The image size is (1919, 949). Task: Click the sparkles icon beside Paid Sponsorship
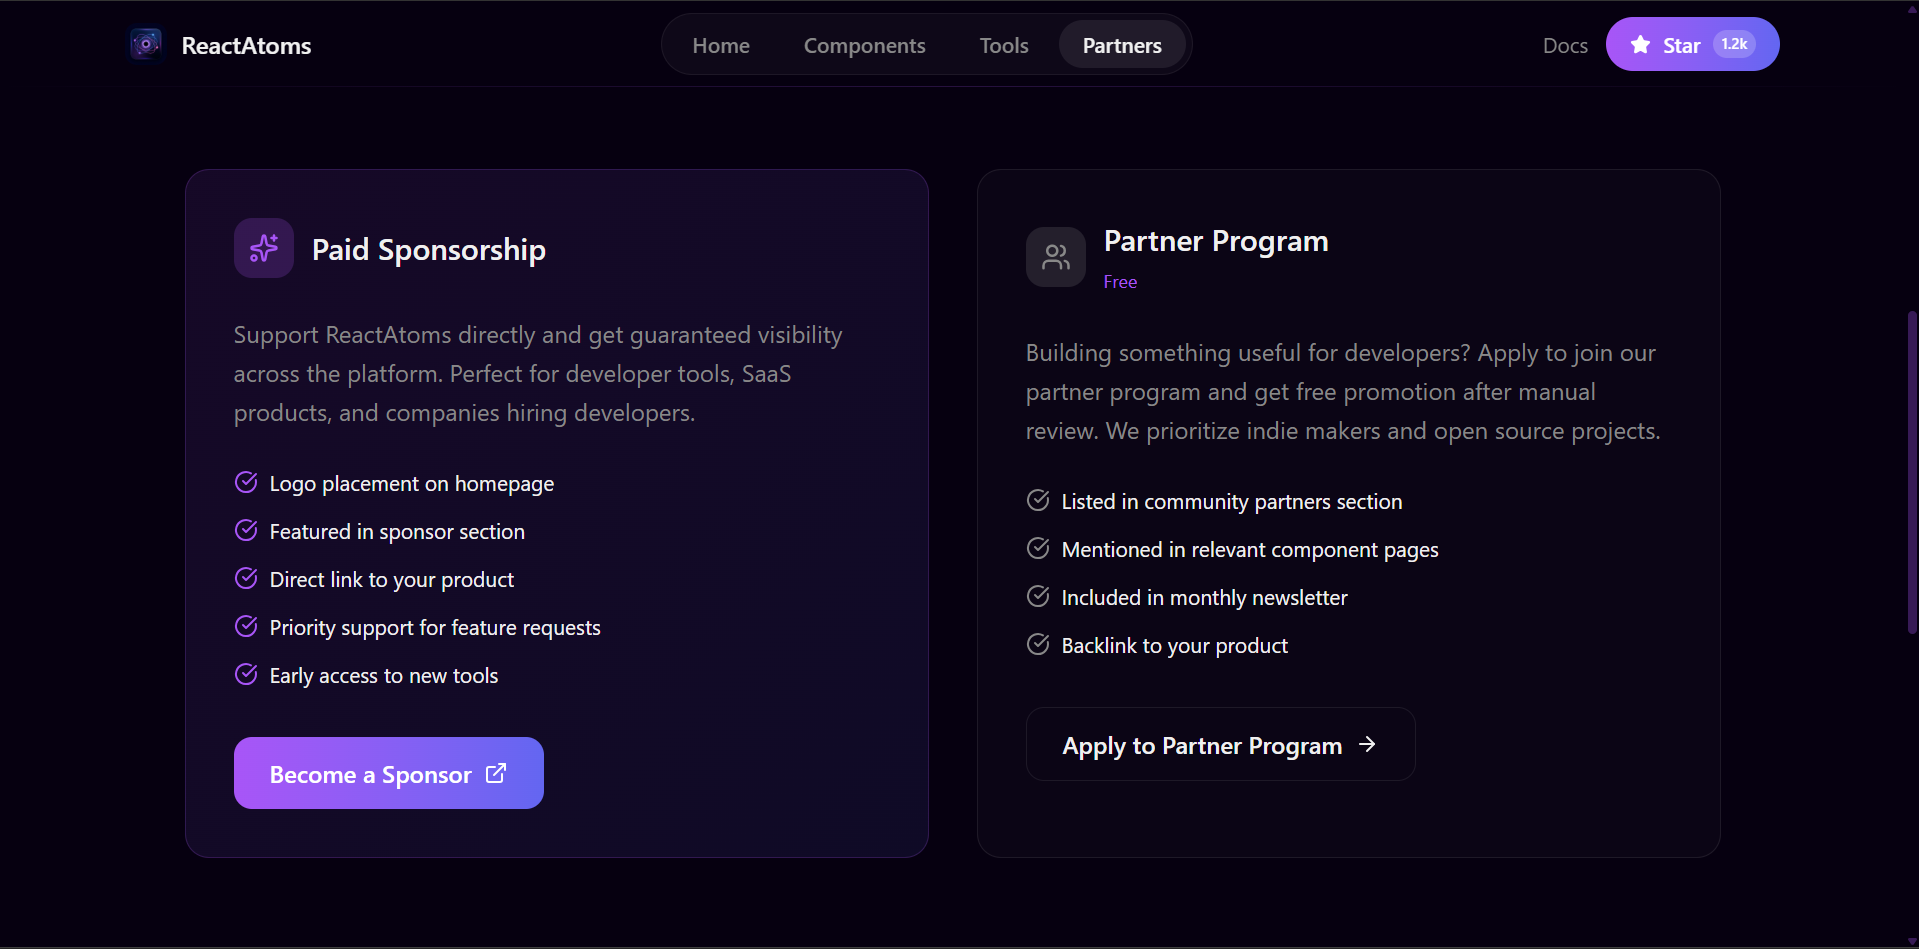point(264,248)
